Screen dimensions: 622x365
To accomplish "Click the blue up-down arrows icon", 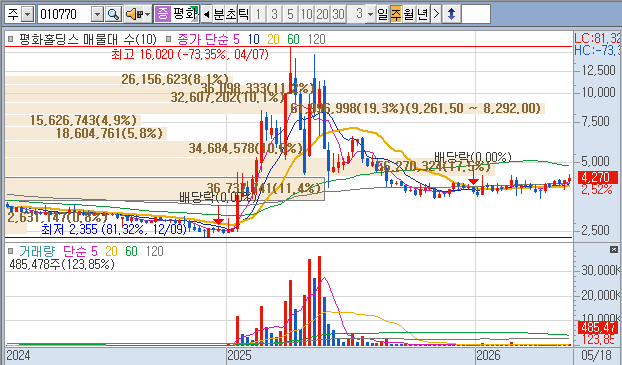I will point(451,15).
